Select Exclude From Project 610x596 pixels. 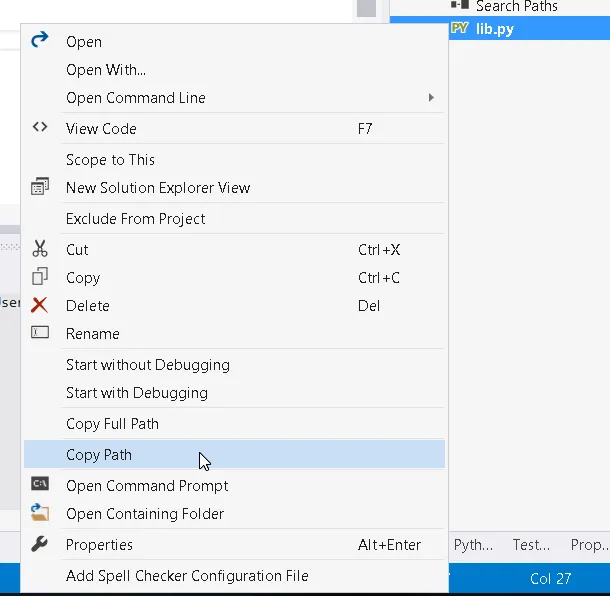(135, 219)
